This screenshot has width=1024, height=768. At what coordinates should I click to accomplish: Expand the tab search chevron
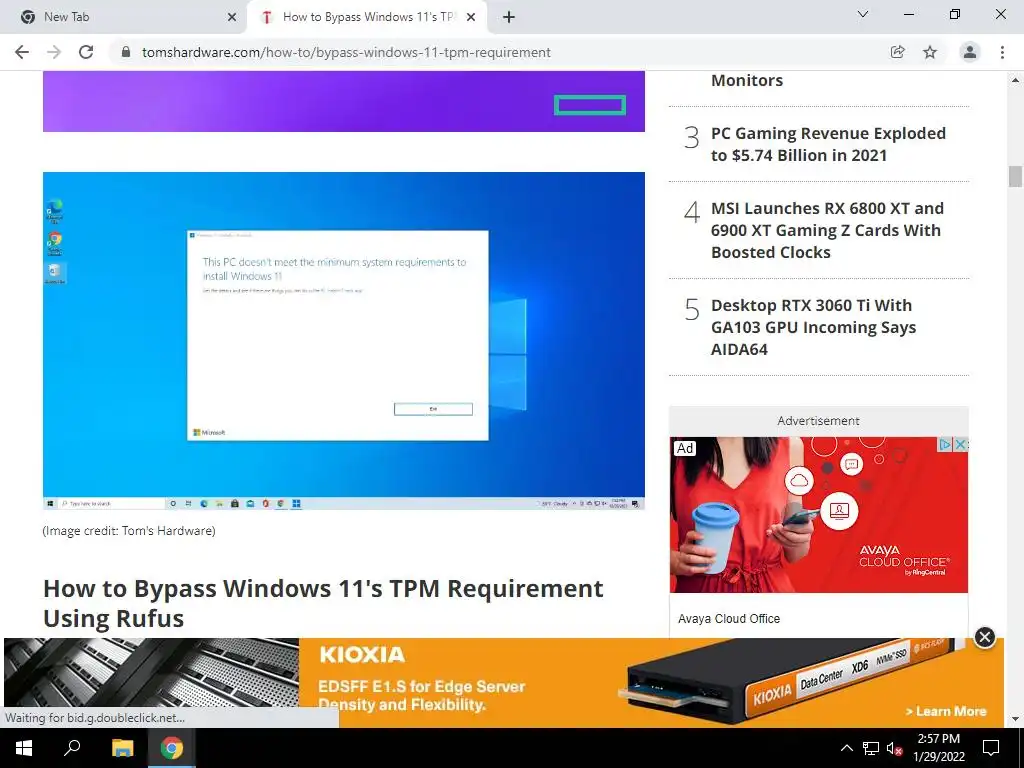pyautogui.click(x=863, y=14)
